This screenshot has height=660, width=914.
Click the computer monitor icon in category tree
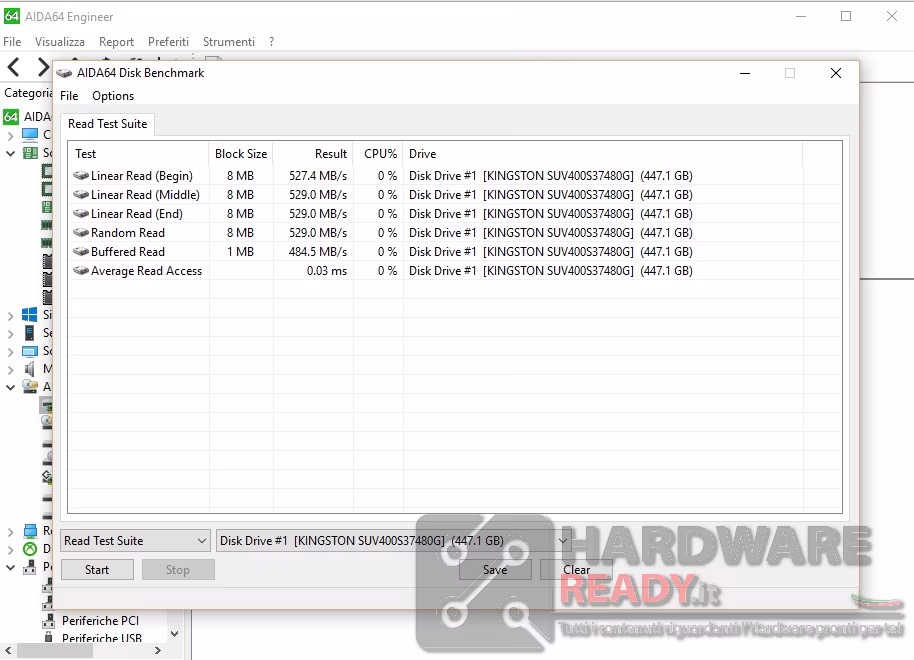(30, 135)
